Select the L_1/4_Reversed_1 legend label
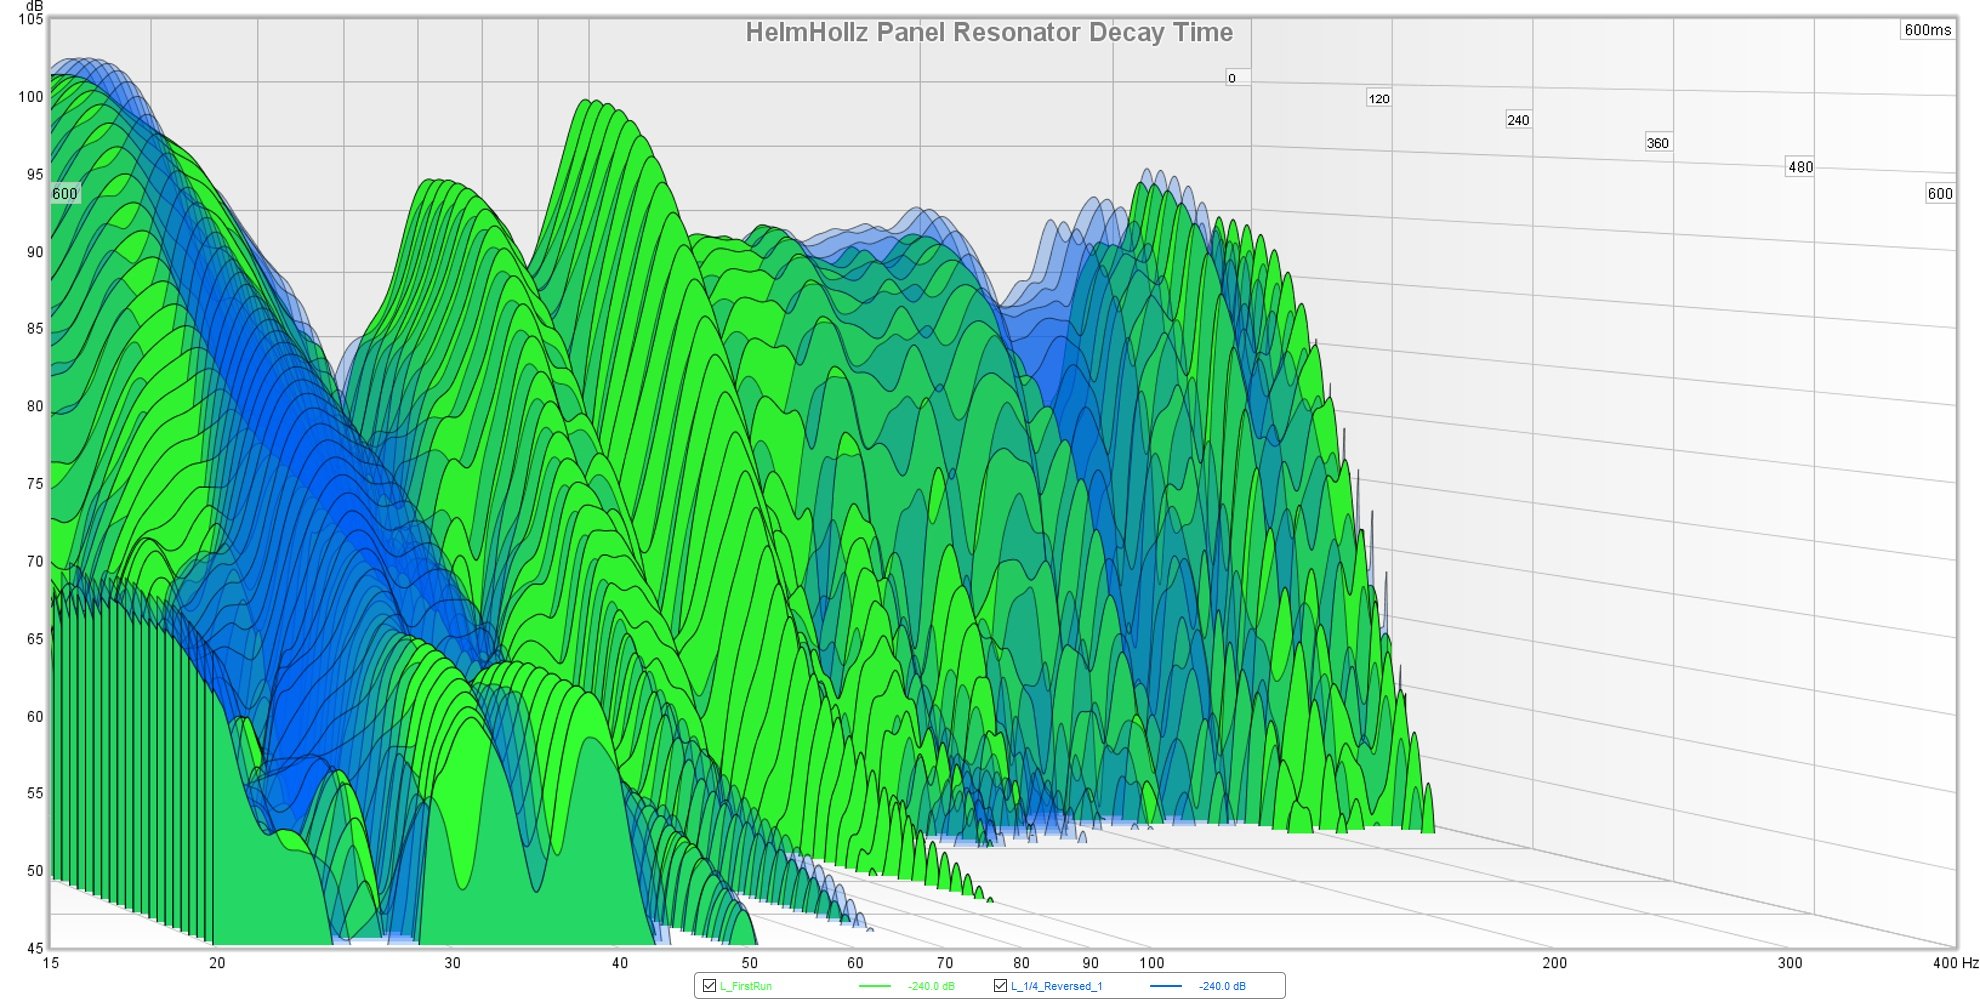 click(x=1057, y=986)
